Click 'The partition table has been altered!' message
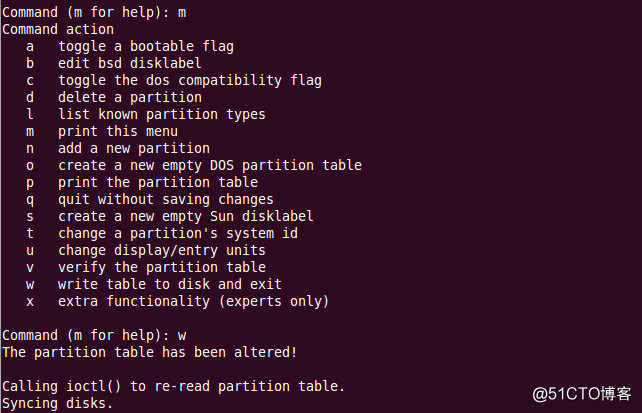 click(150, 352)
